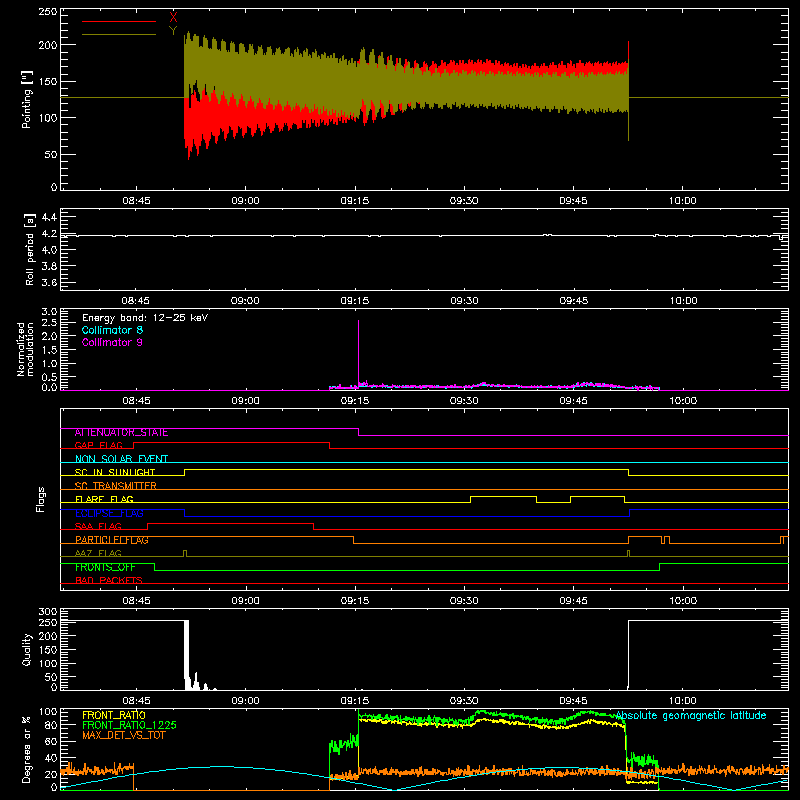Select the green FRONT_RATIO_1225 legend entry
The image size is (800, 800).
pos(130,725)
